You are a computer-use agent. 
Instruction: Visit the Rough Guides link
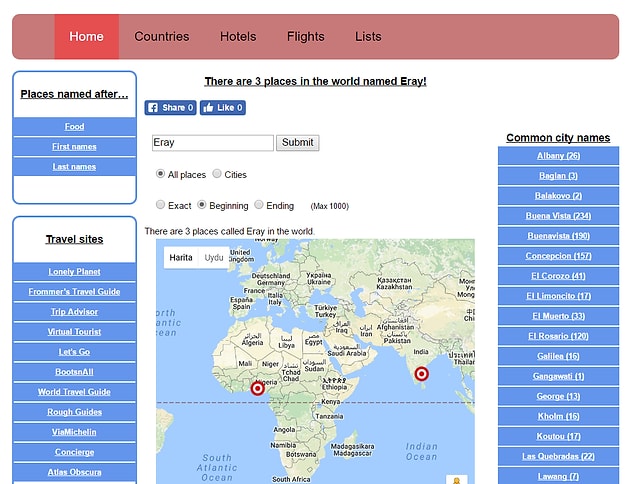pos(75,412)
